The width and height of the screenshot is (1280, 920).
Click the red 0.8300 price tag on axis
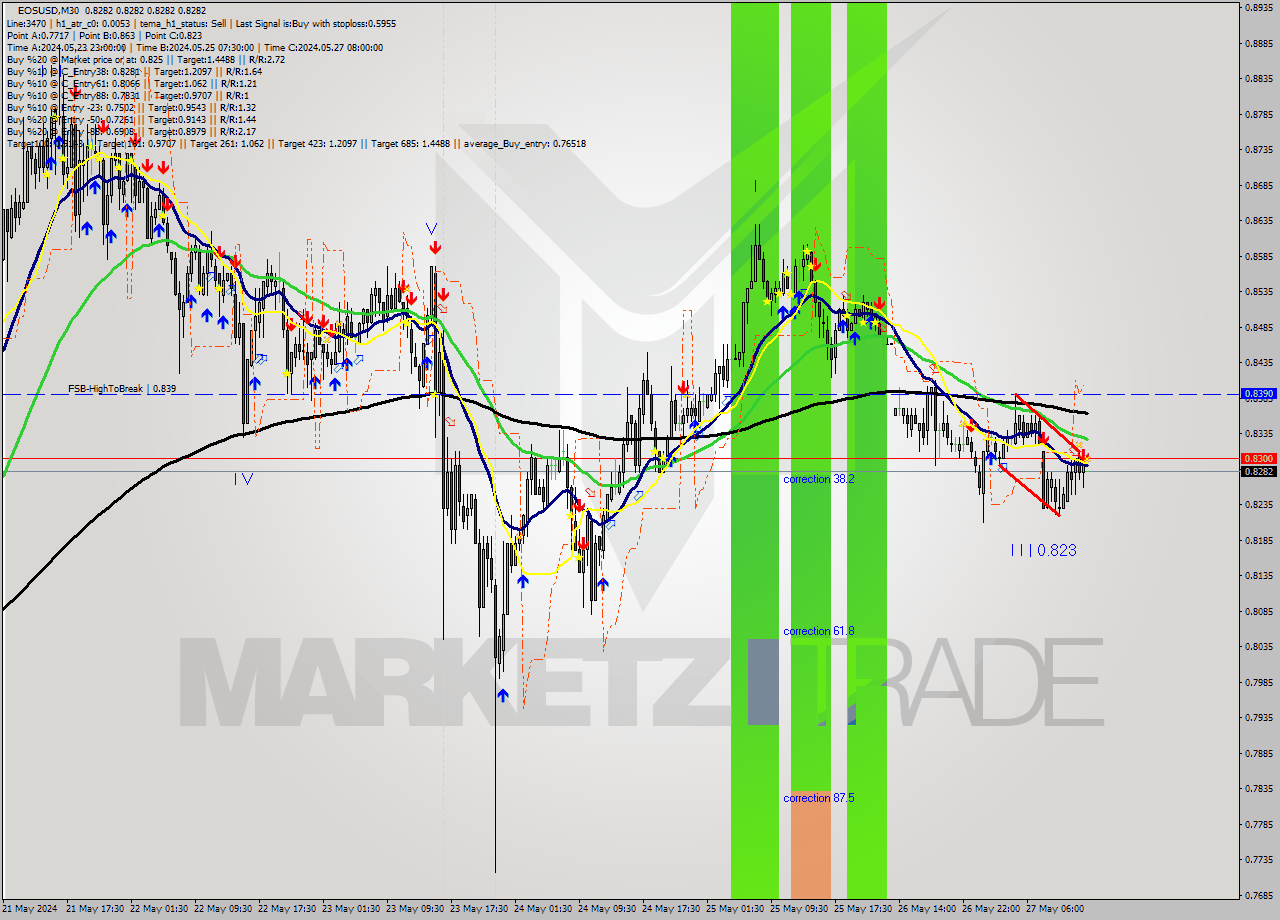pos(1257,458)
